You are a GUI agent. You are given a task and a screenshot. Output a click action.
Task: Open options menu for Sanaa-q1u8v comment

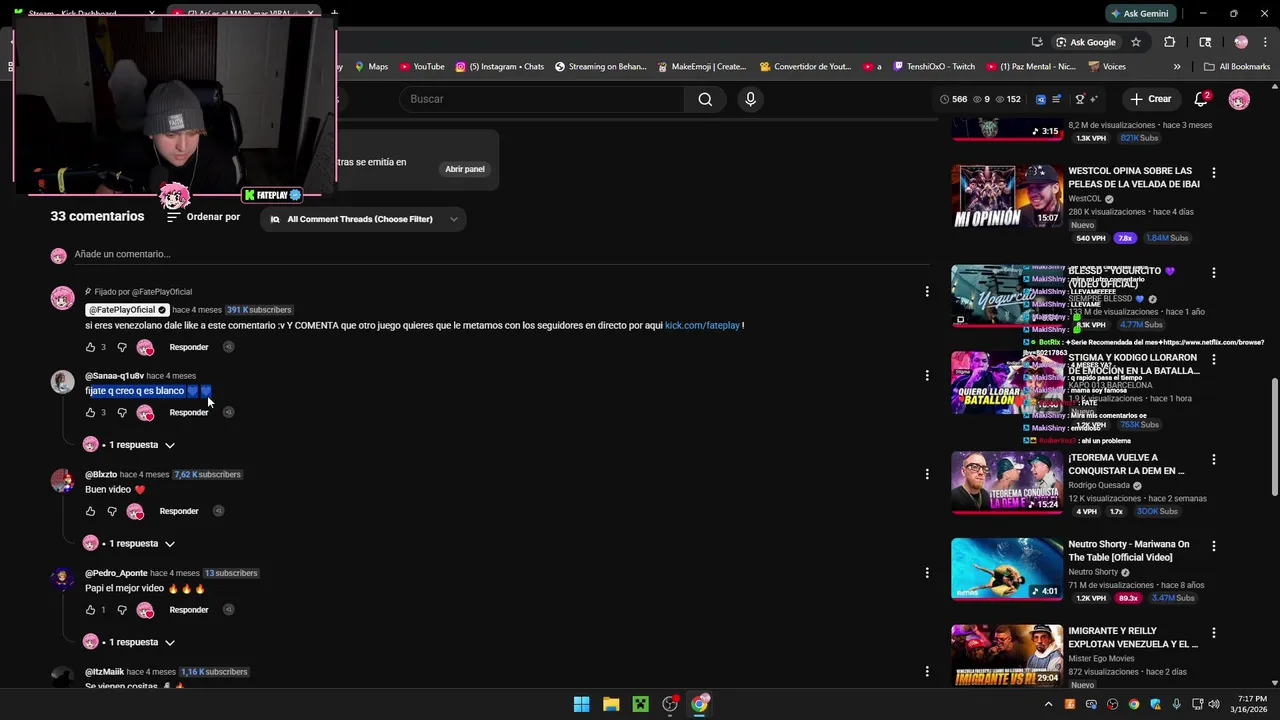coord(927,375)
